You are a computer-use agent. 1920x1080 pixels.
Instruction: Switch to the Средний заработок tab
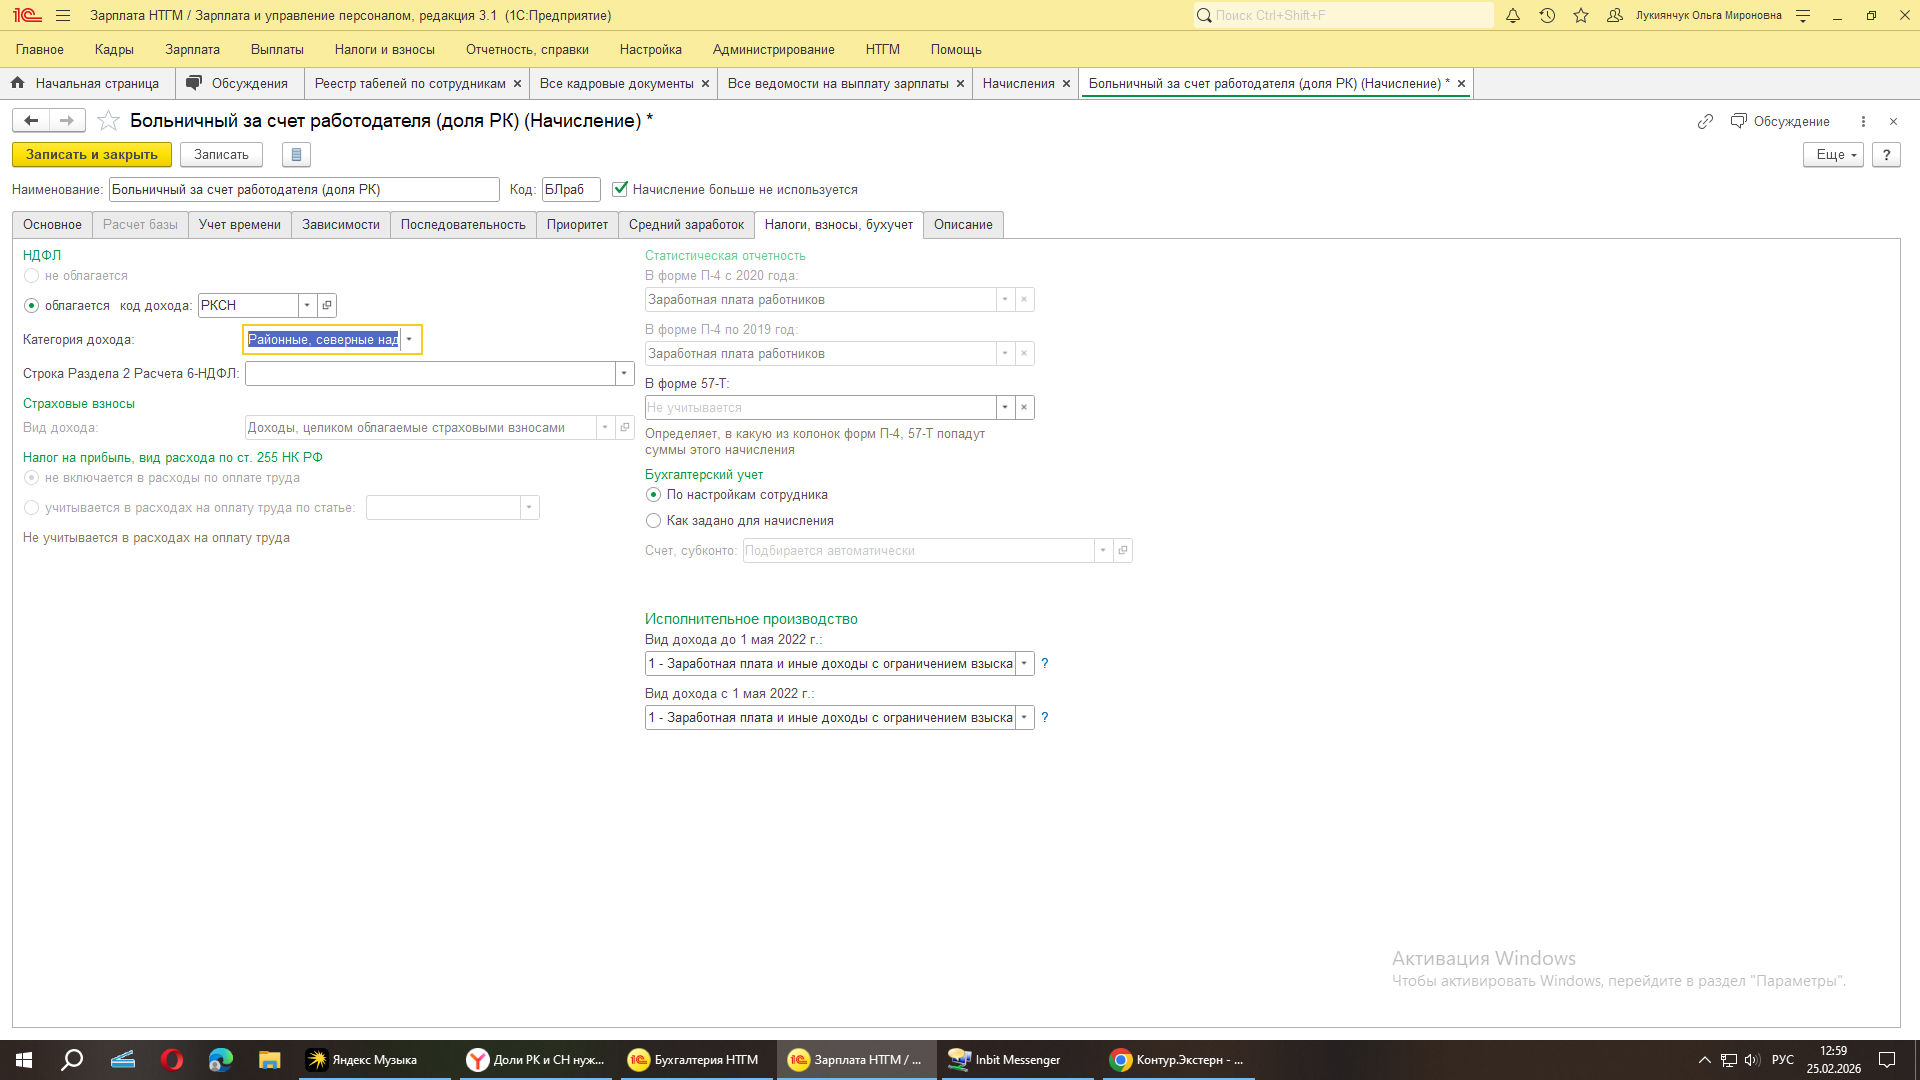686,225
